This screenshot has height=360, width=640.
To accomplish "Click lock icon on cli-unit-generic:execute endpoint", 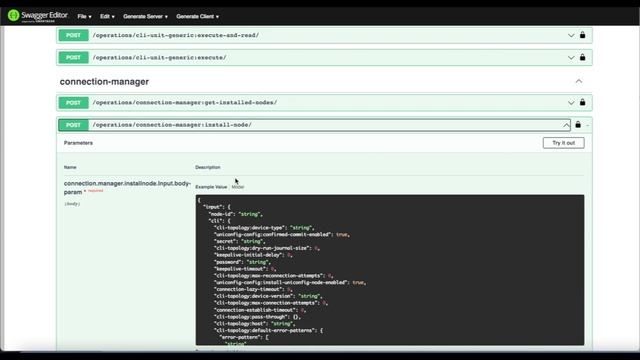I will coord(582,57).
